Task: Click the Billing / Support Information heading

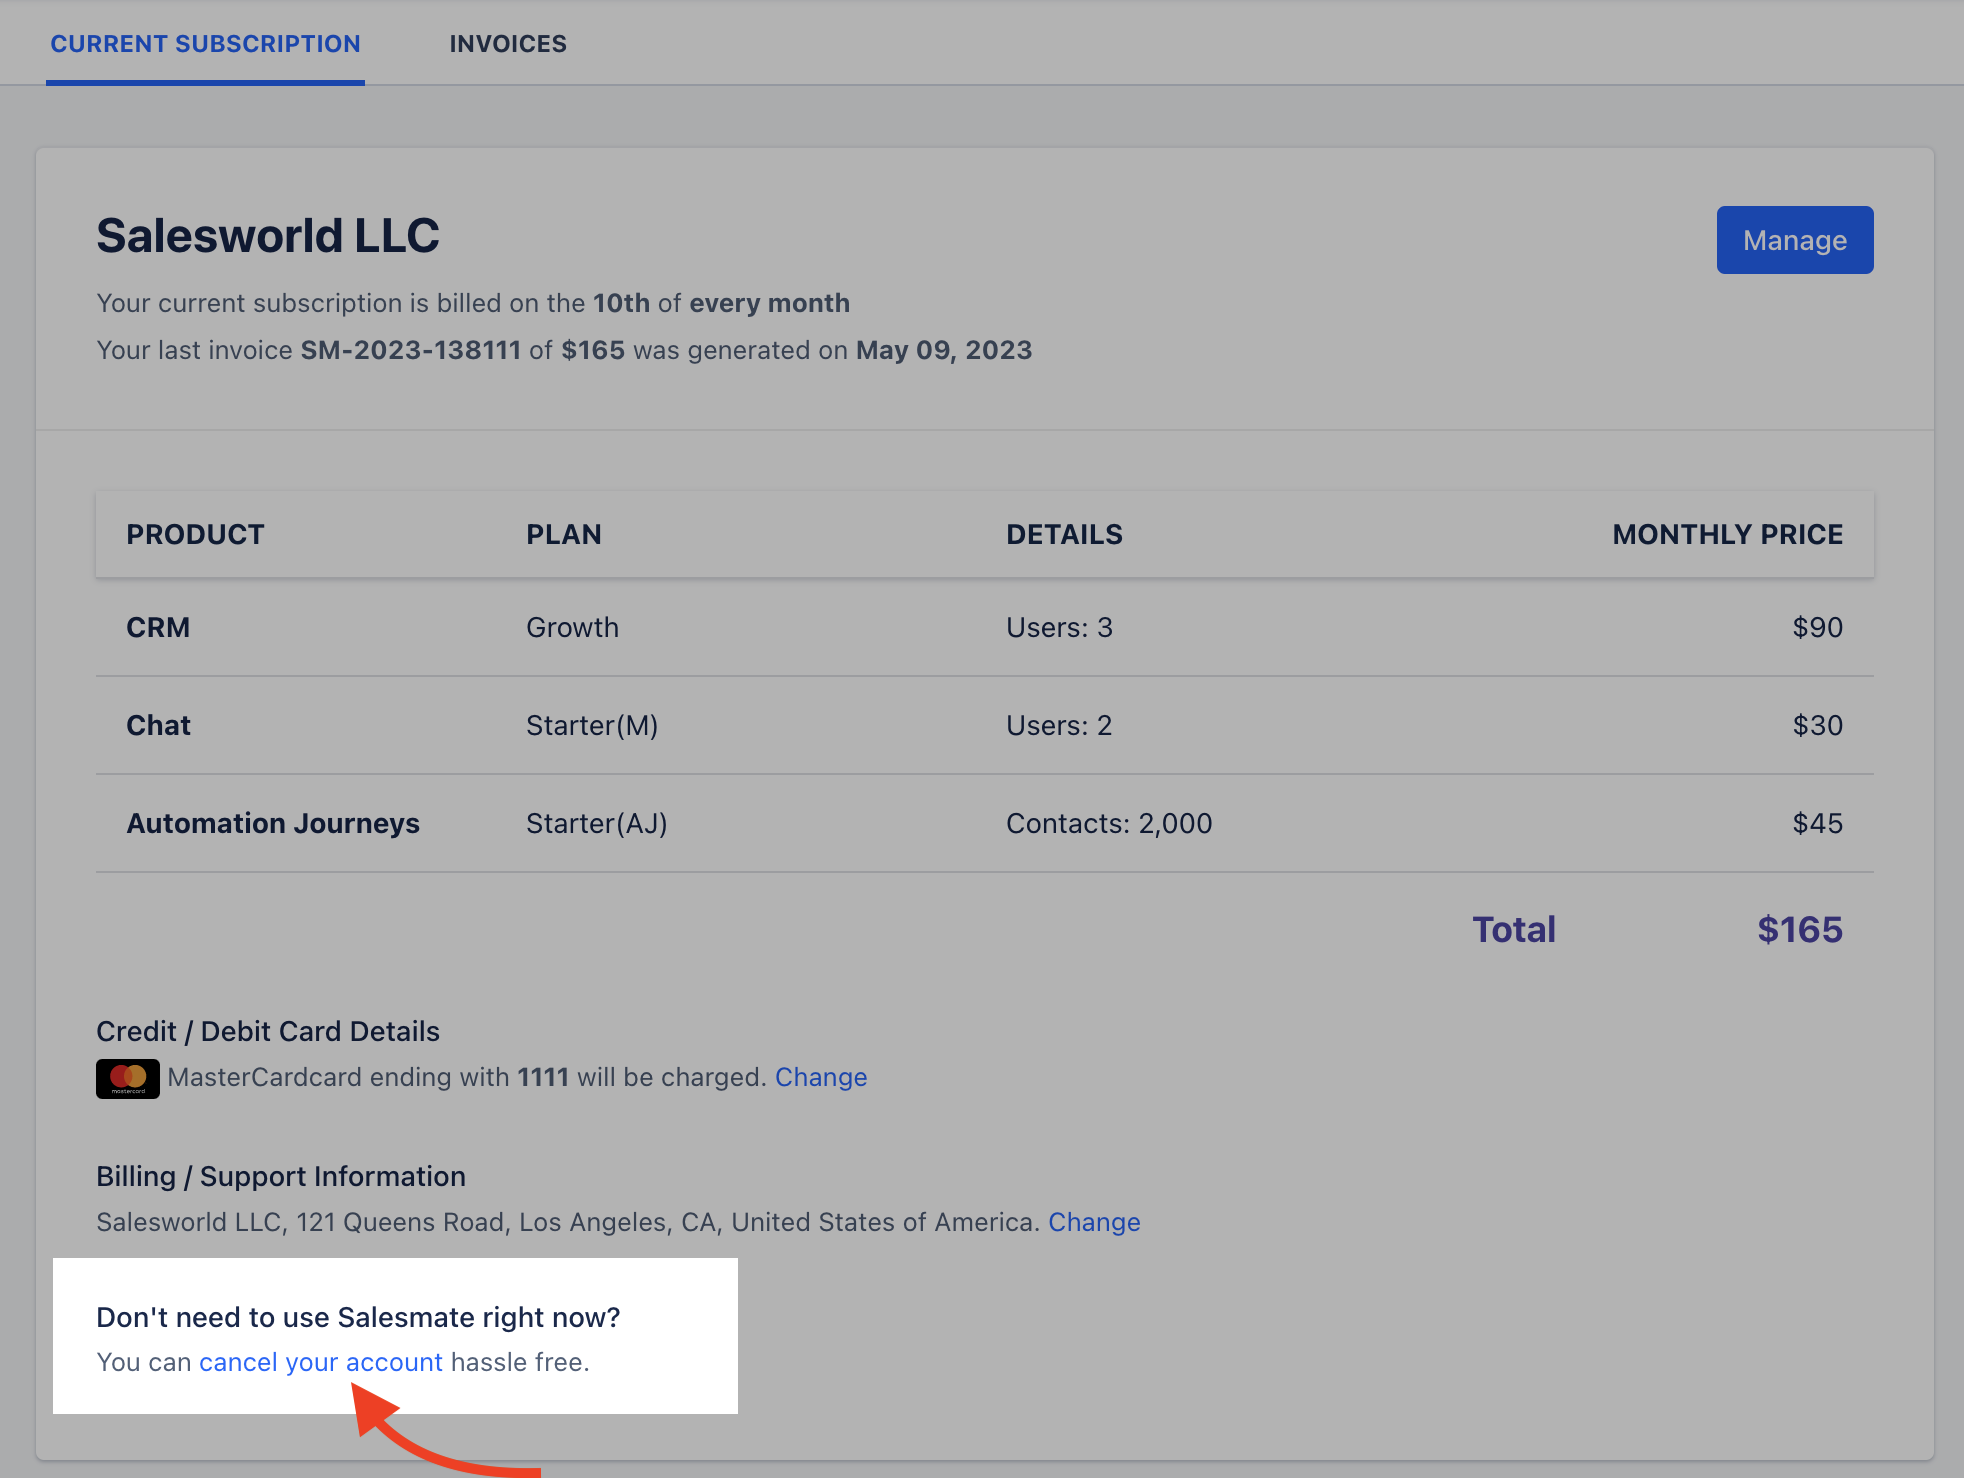Action: pos(281,1176)
